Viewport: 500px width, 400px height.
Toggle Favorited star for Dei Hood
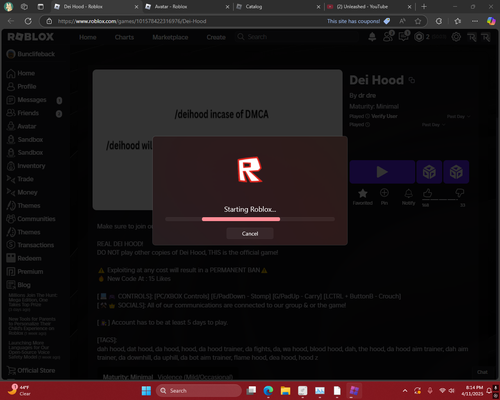[x=363, y=197]
